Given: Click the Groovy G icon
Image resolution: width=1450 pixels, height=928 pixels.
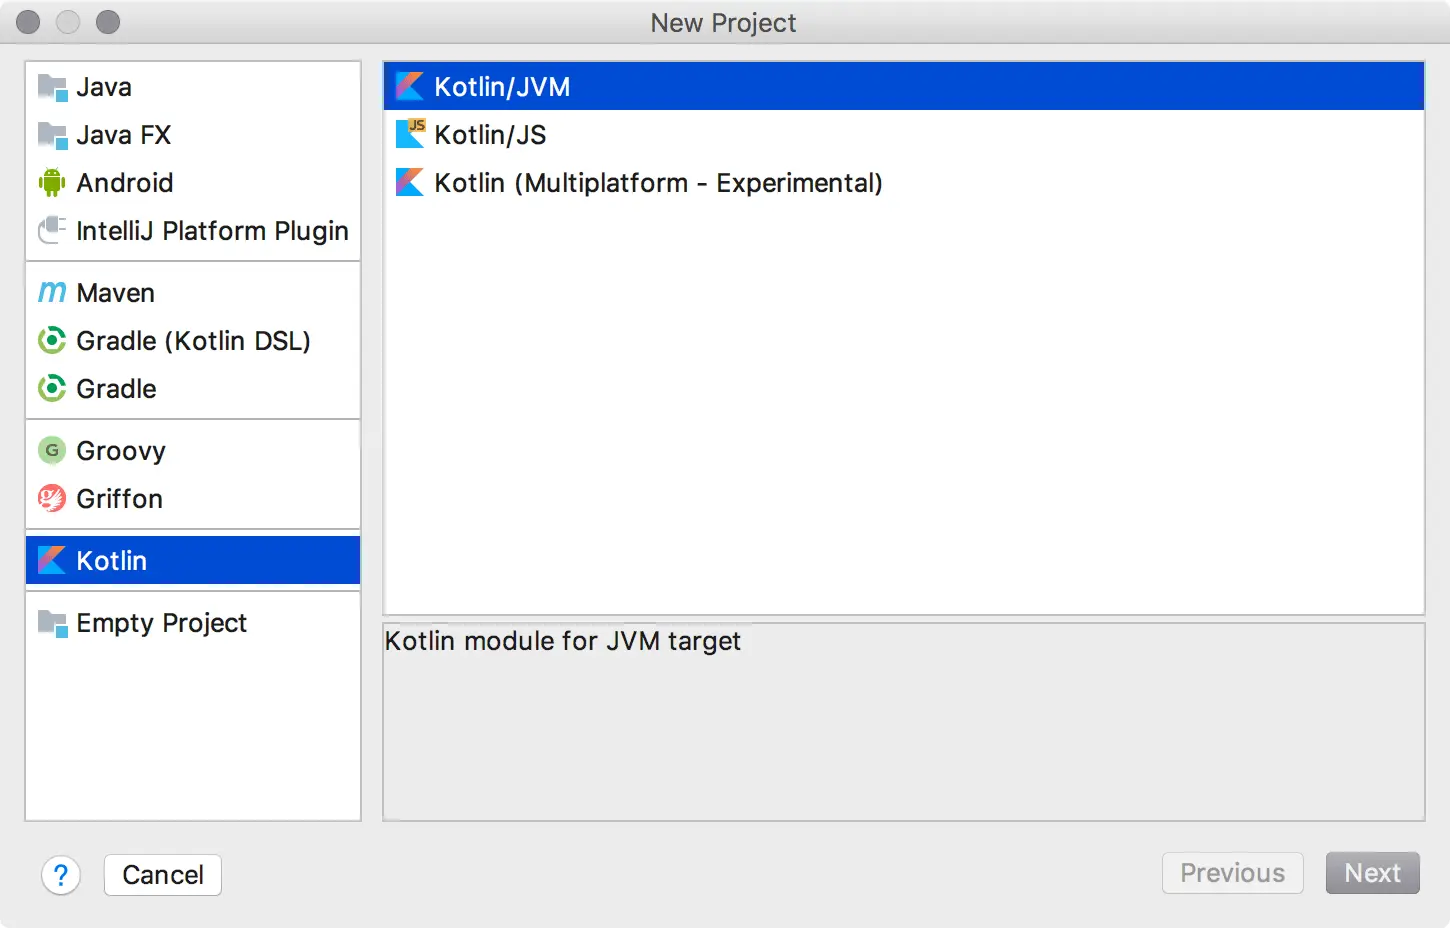Looking at the screenshot, I should [x=52, y=451].
